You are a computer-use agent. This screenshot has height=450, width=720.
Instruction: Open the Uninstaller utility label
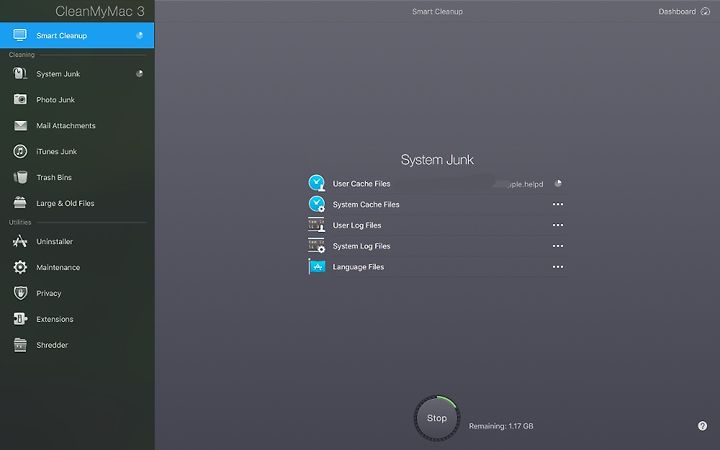tap(55, 242)
